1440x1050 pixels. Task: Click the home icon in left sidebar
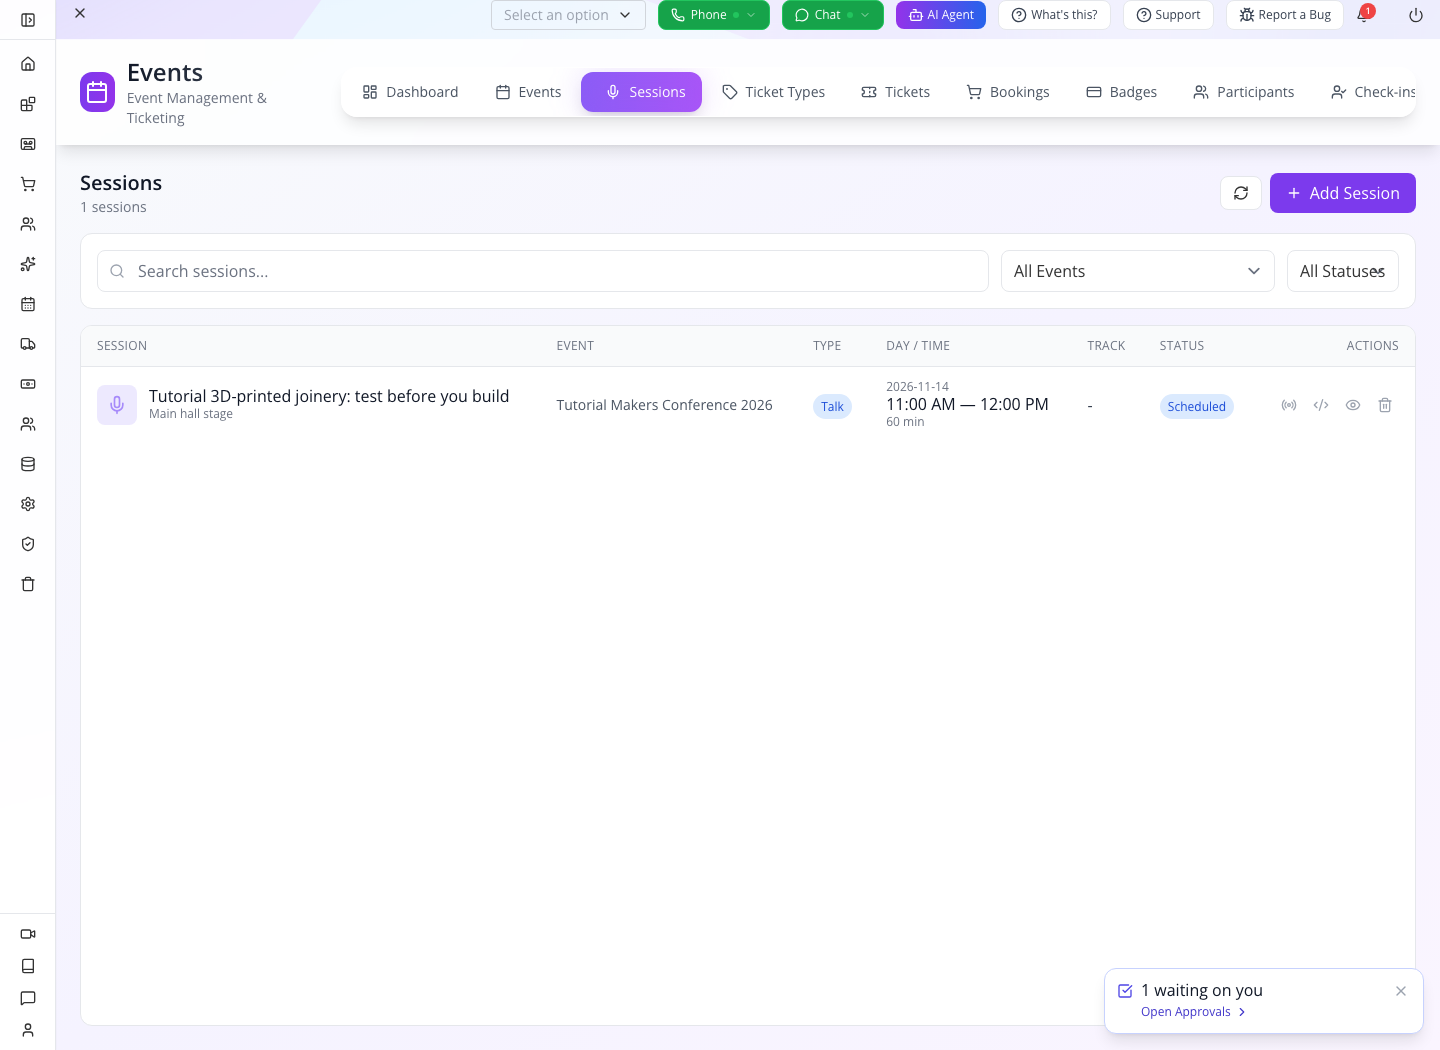pyautogui.click(x=28, y=64)
